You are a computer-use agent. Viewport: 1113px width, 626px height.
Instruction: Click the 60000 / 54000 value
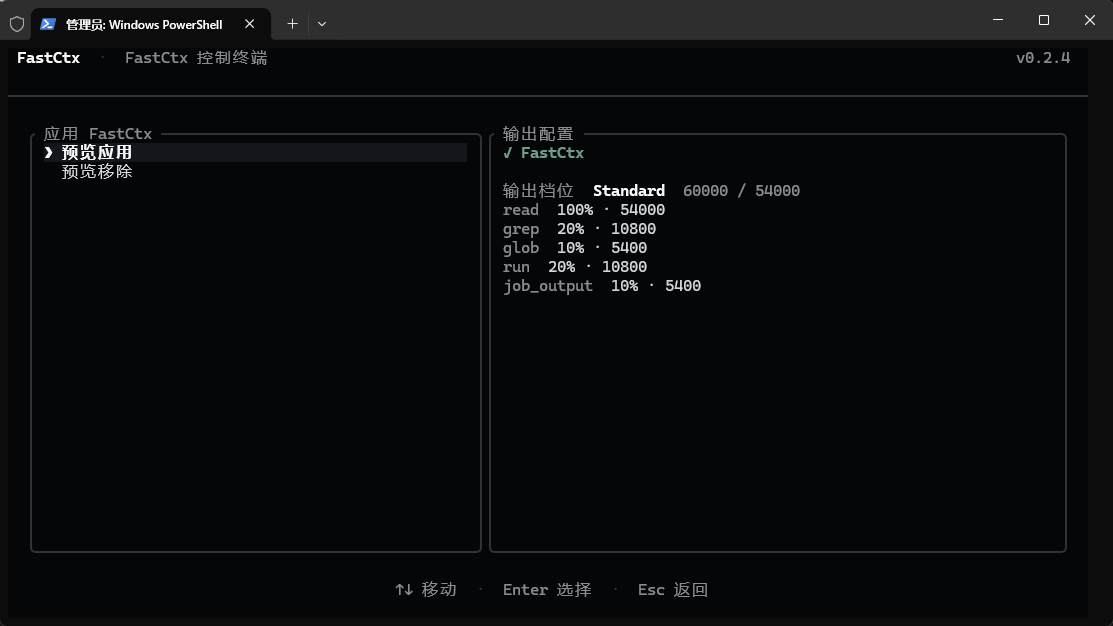(x=741, y=191)
